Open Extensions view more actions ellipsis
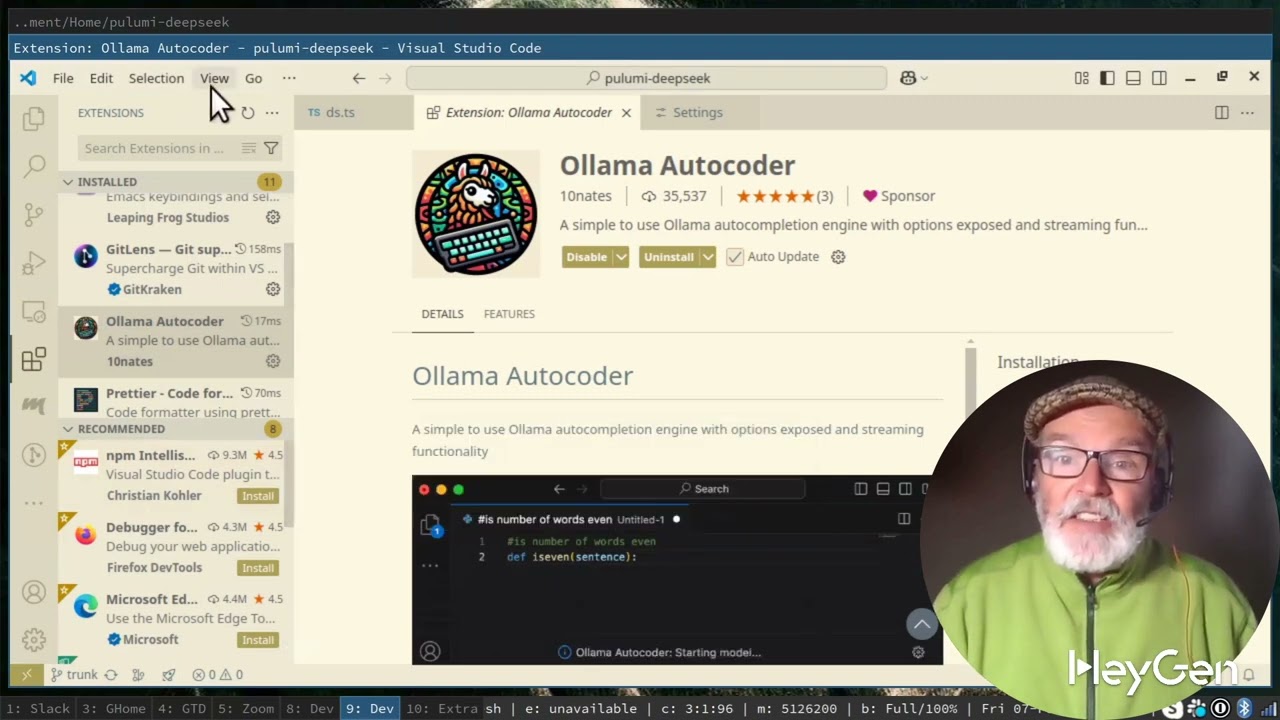 (x=272, y=113)
